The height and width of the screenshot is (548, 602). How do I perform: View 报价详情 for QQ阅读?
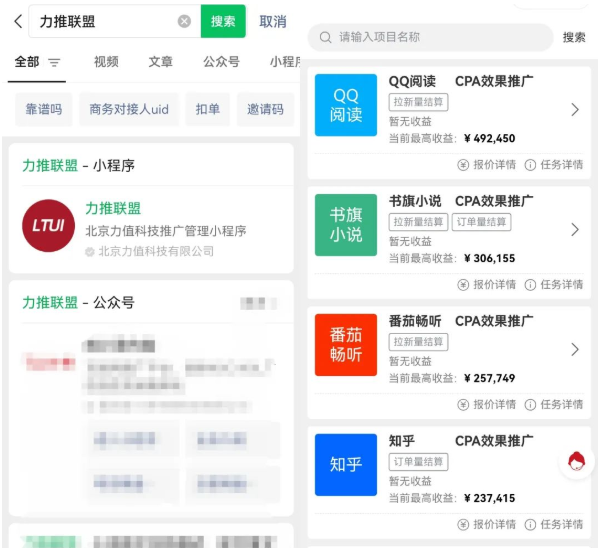(487, 165)
